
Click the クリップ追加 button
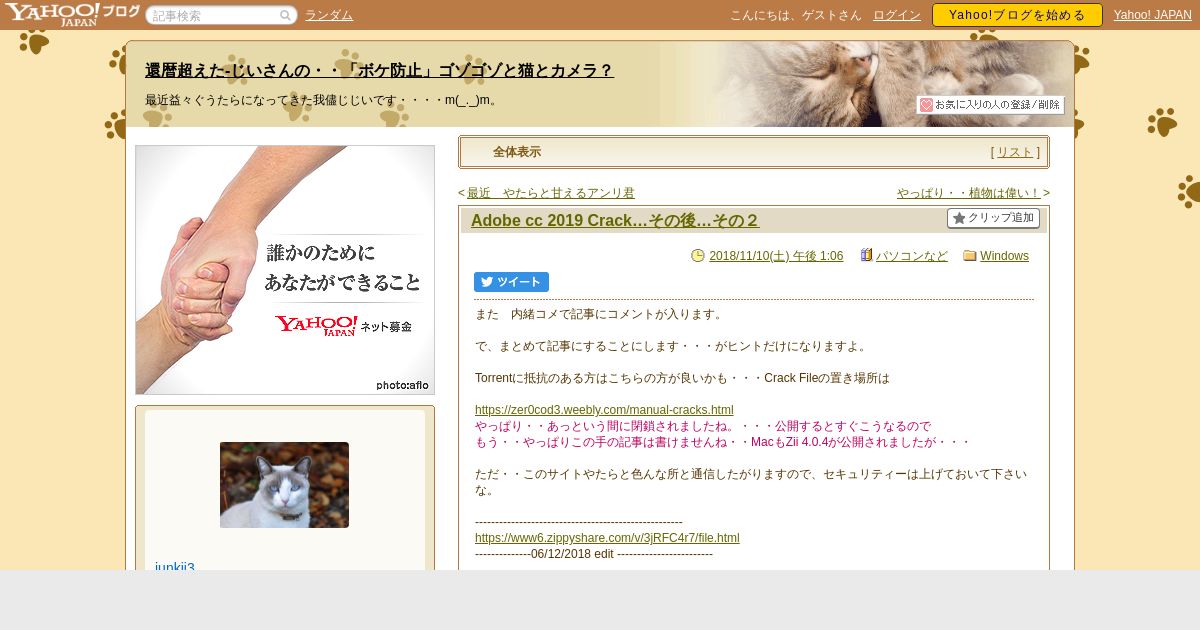(x=993, y=218)
